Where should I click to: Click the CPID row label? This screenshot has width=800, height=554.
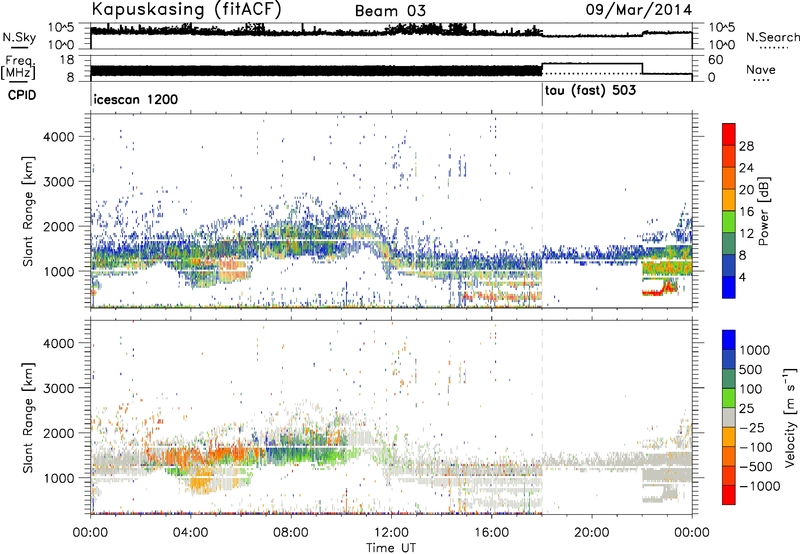tap(22, 95)
